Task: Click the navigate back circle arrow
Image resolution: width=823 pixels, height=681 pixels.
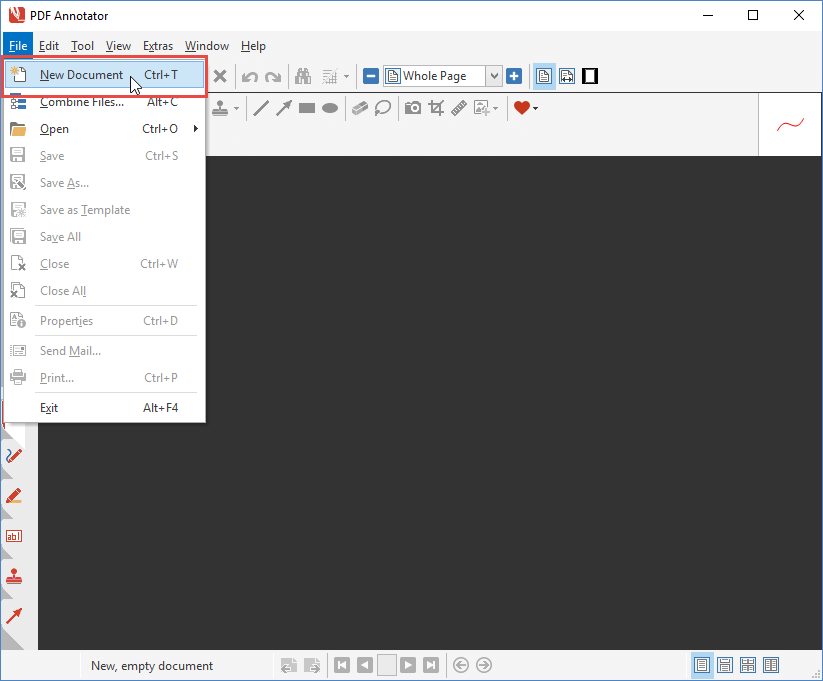Action: pos(461,665)
